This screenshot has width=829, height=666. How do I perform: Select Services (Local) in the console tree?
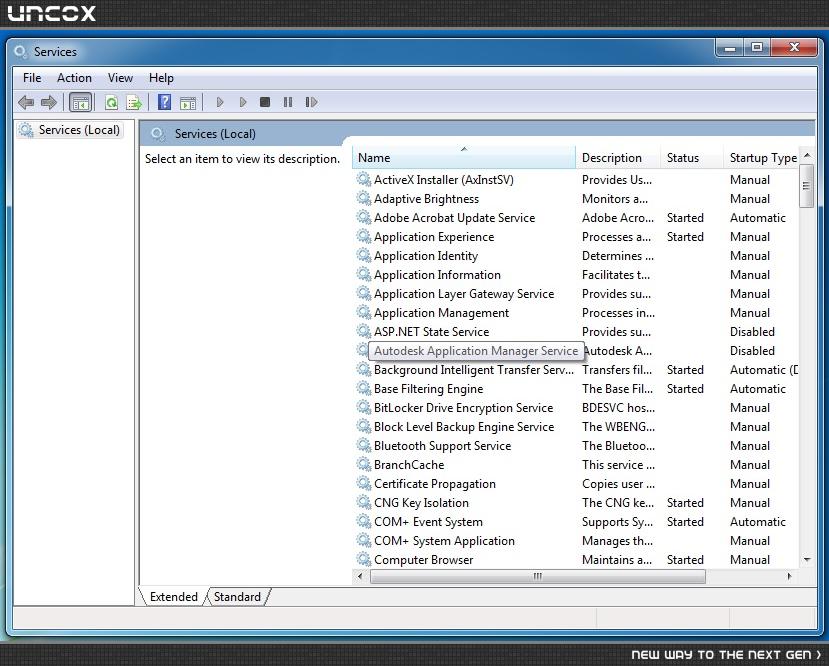click(69, 130)
